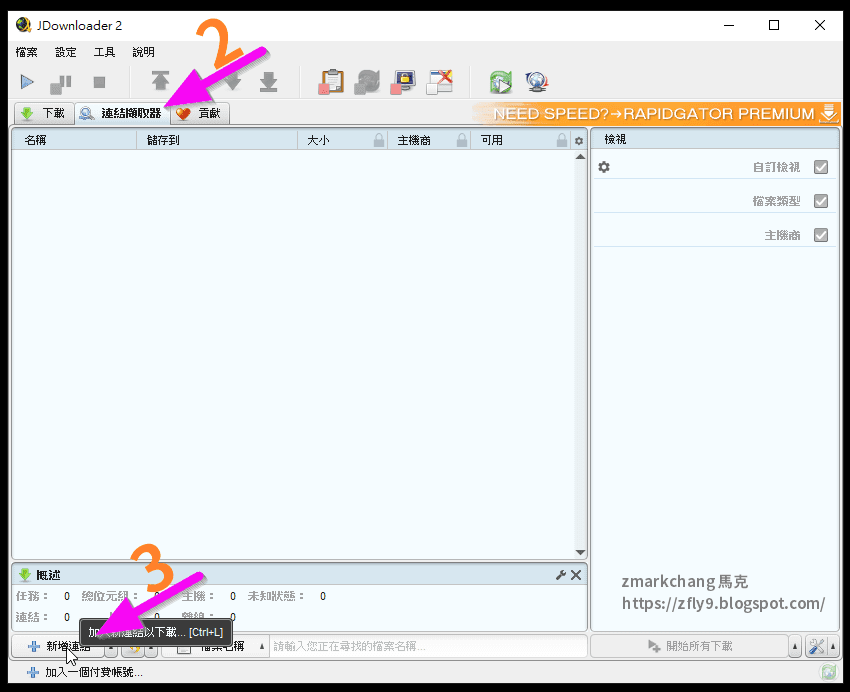Open the 說明 menu
850x692 pixels.
pyautogui.click(x=143, y=52)
